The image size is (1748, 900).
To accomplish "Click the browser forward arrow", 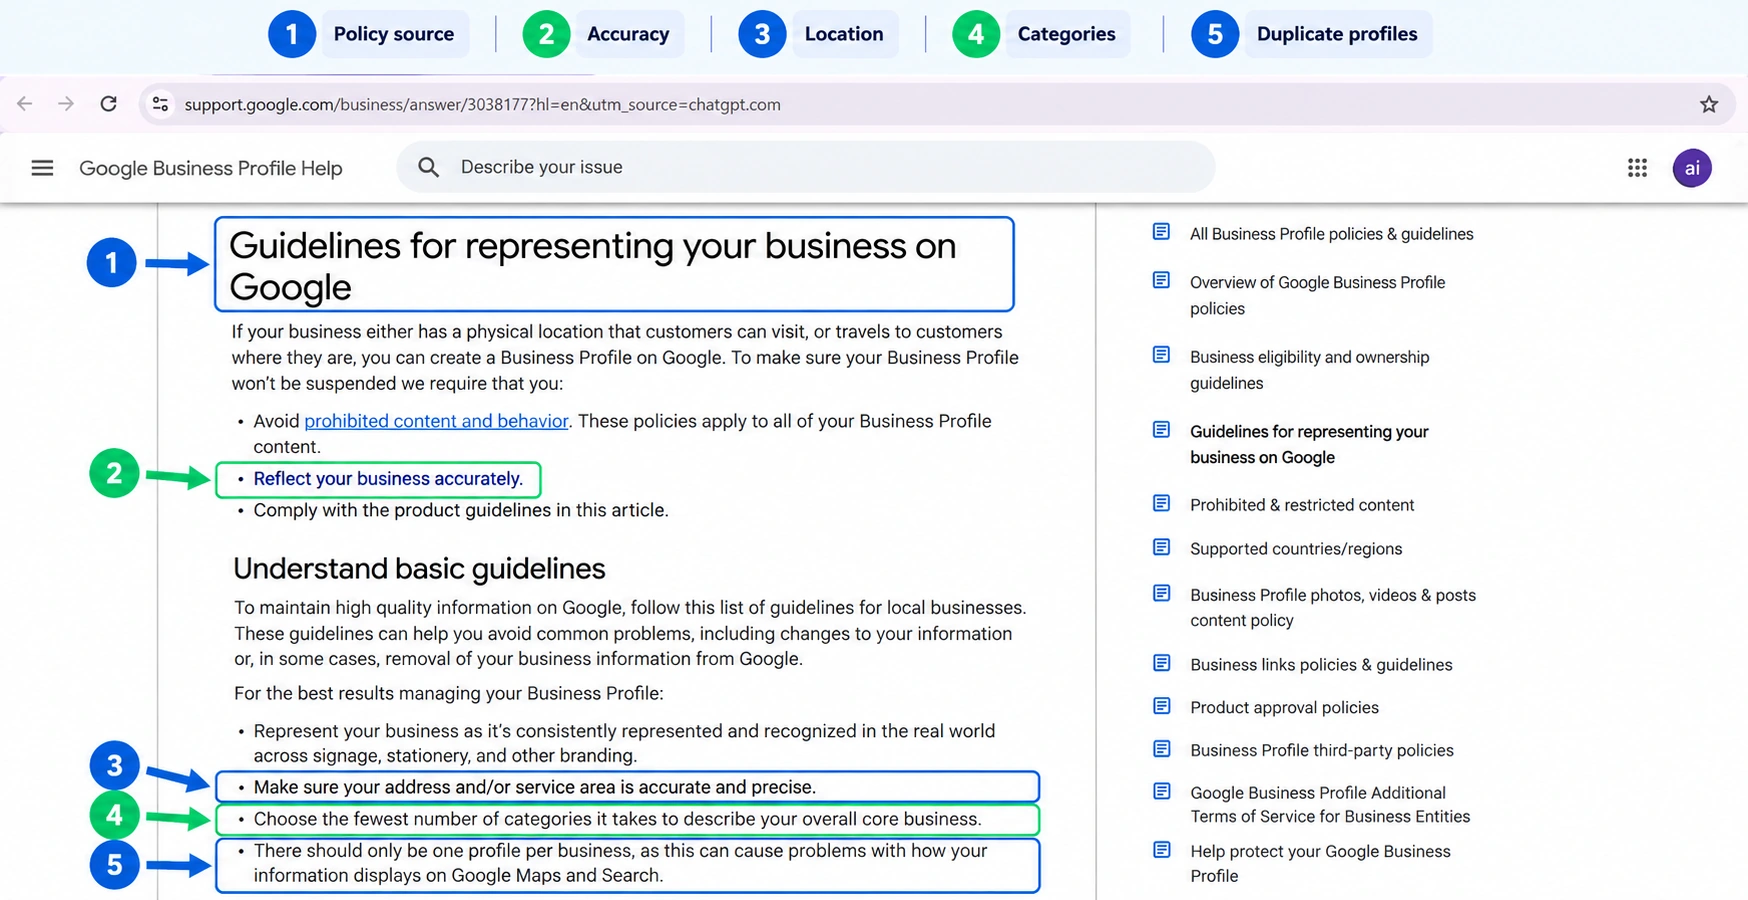I will [66, 104].
